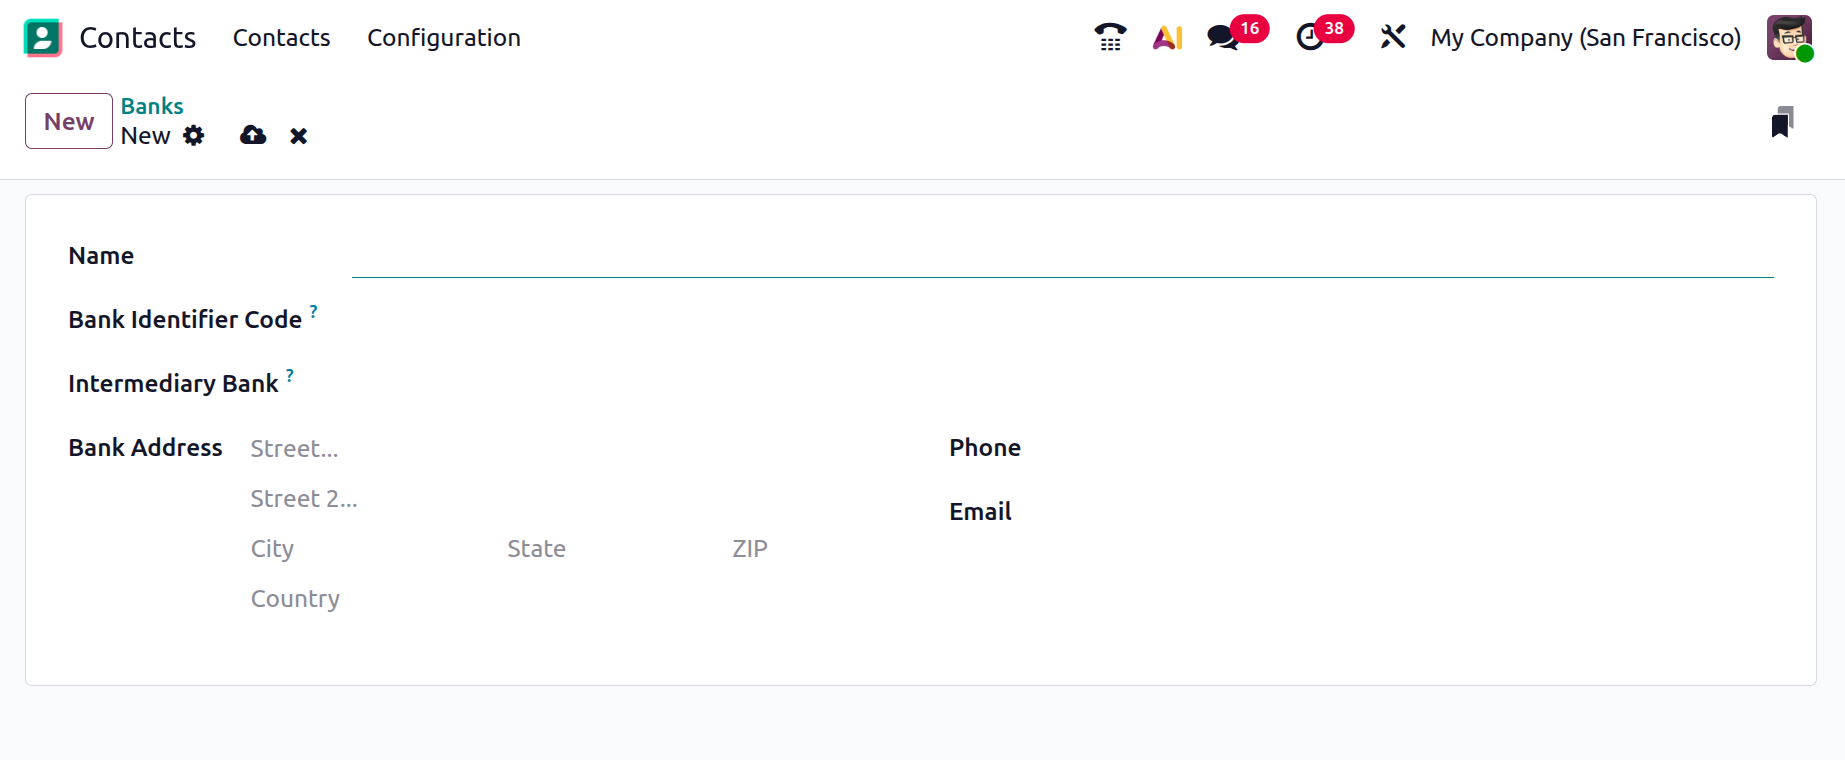Go back to Banks breadcrumb link
The image size is (1845, 760).
pyautogui.click(x=152, y=106)
